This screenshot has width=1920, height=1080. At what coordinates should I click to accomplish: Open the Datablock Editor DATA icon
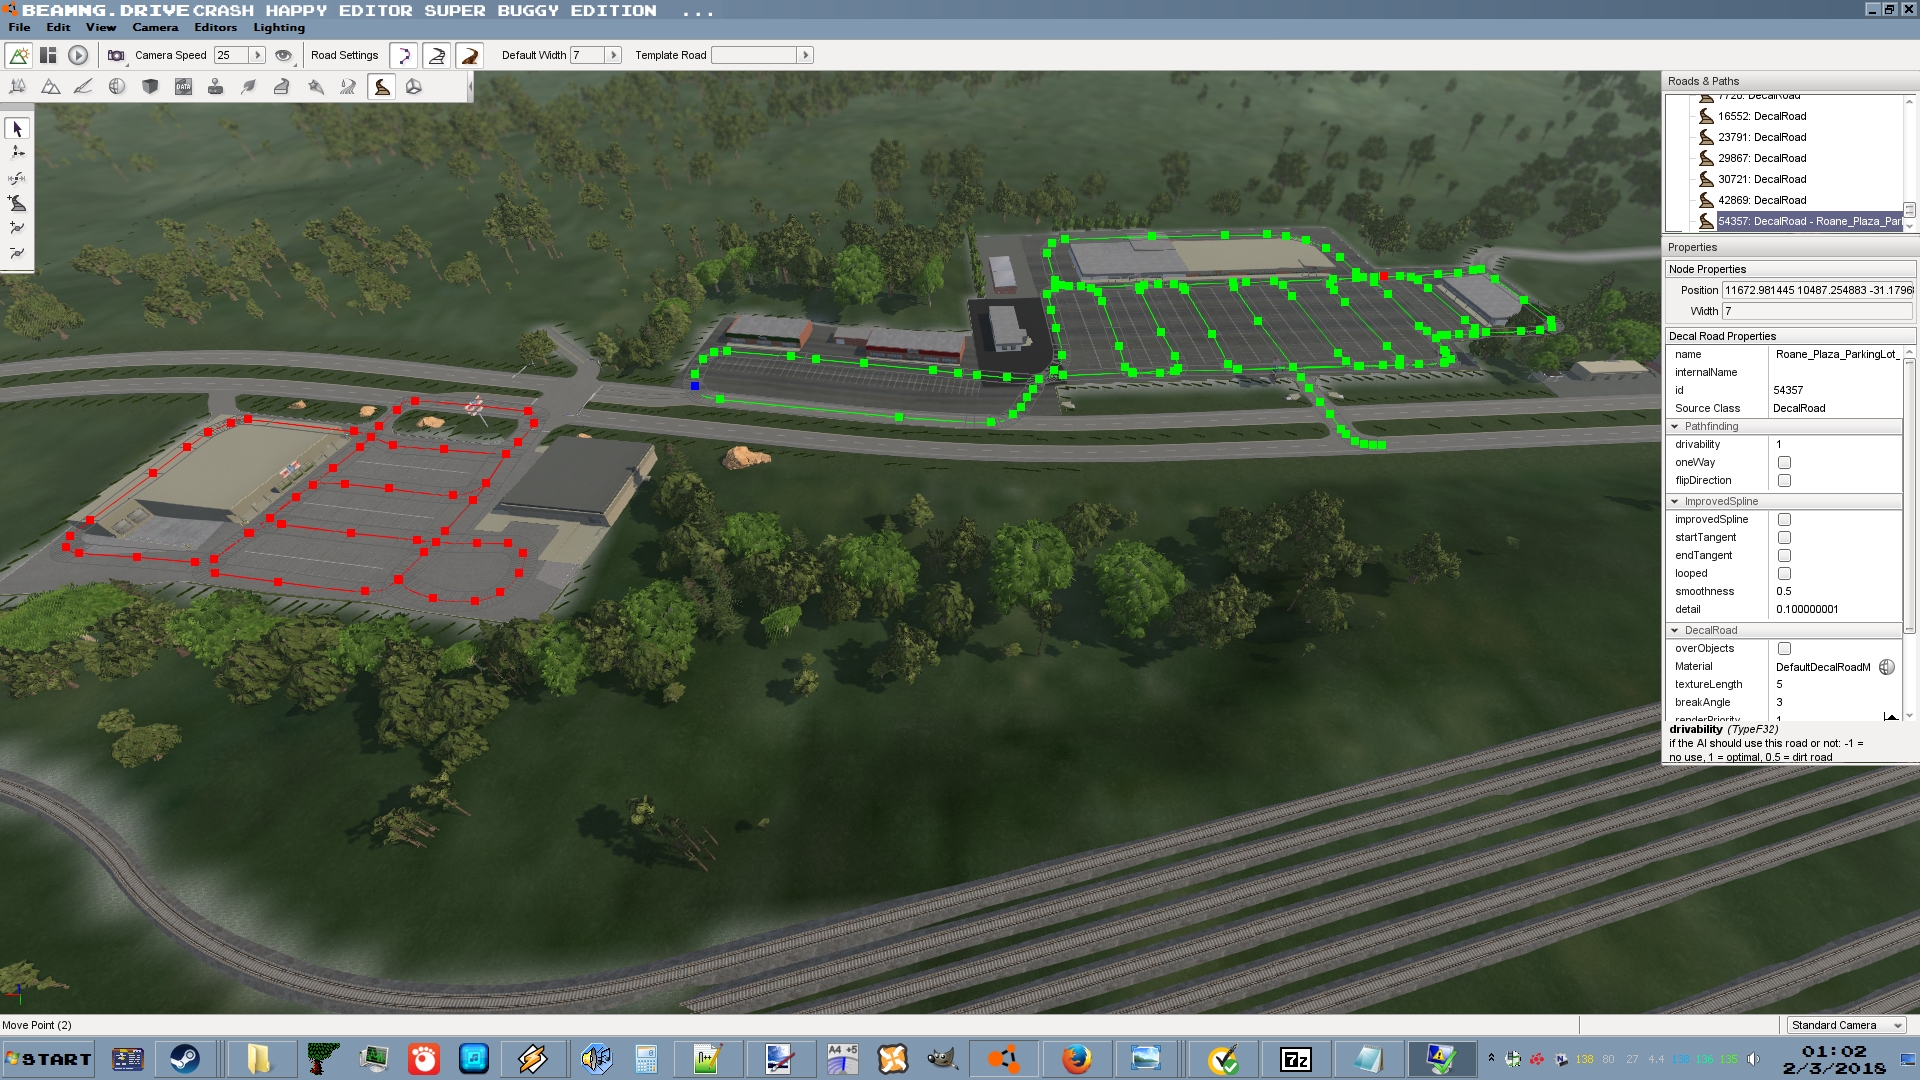point(183,87)
